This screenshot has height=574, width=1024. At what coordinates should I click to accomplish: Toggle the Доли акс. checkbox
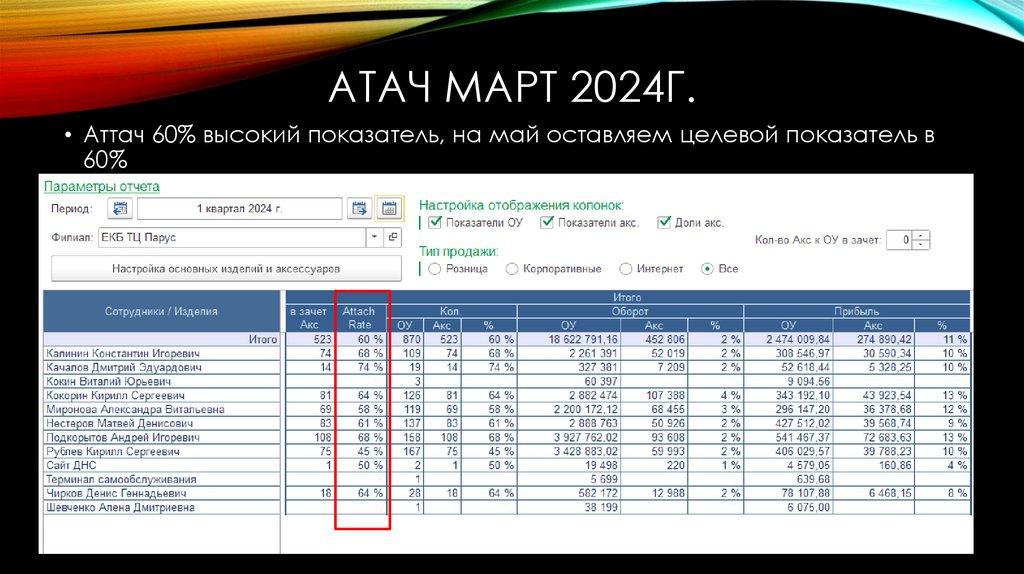[664, 222]
